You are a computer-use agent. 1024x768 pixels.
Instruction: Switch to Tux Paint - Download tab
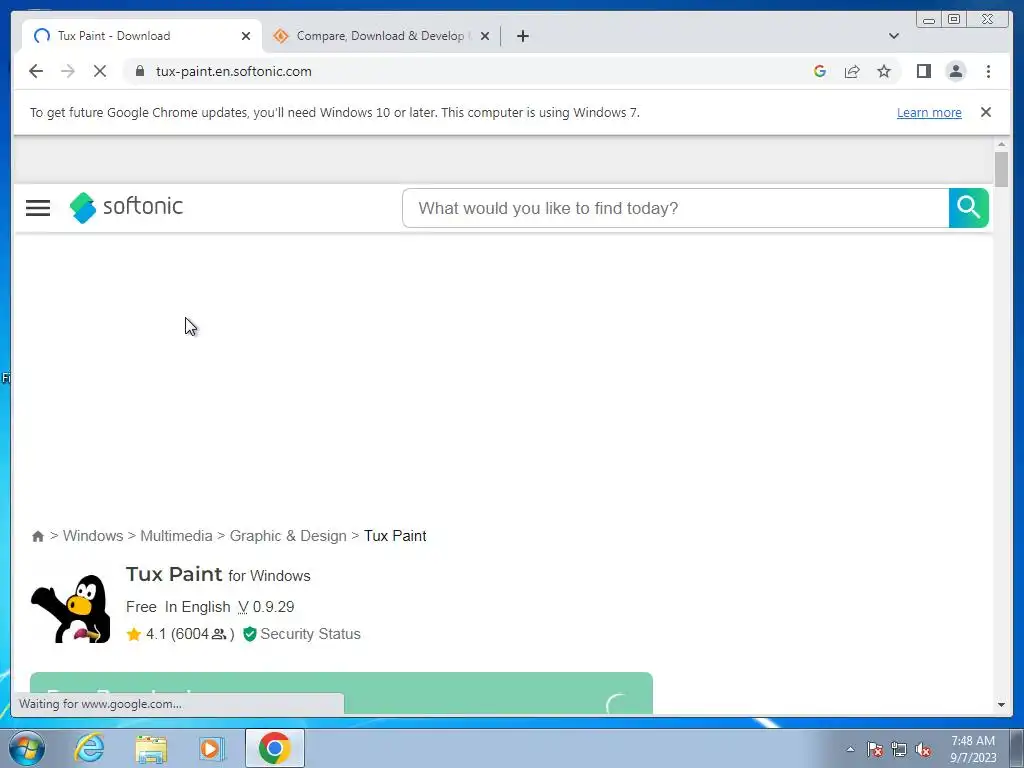click(x=142, y=36)
